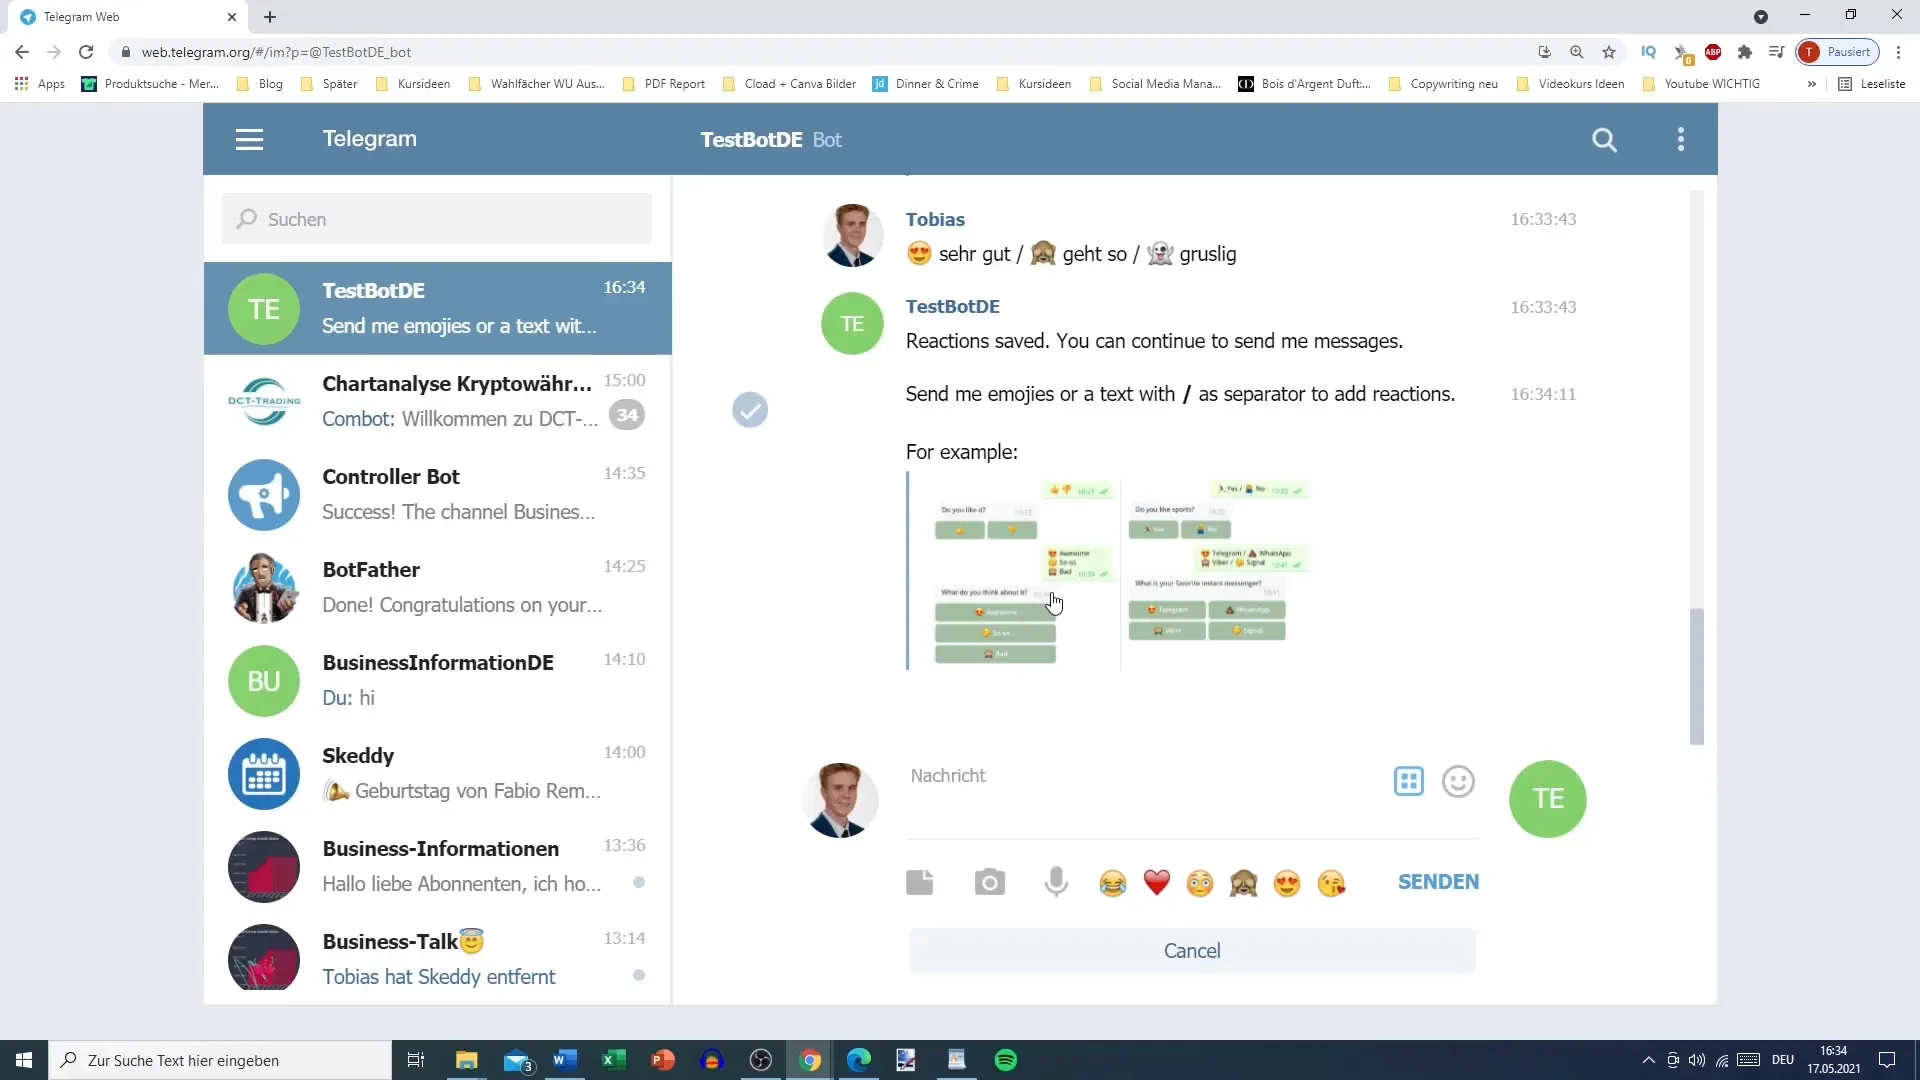Select the Nachricht message input field
Screen dimensions: 1920x1080
(x=1143, y=774)
